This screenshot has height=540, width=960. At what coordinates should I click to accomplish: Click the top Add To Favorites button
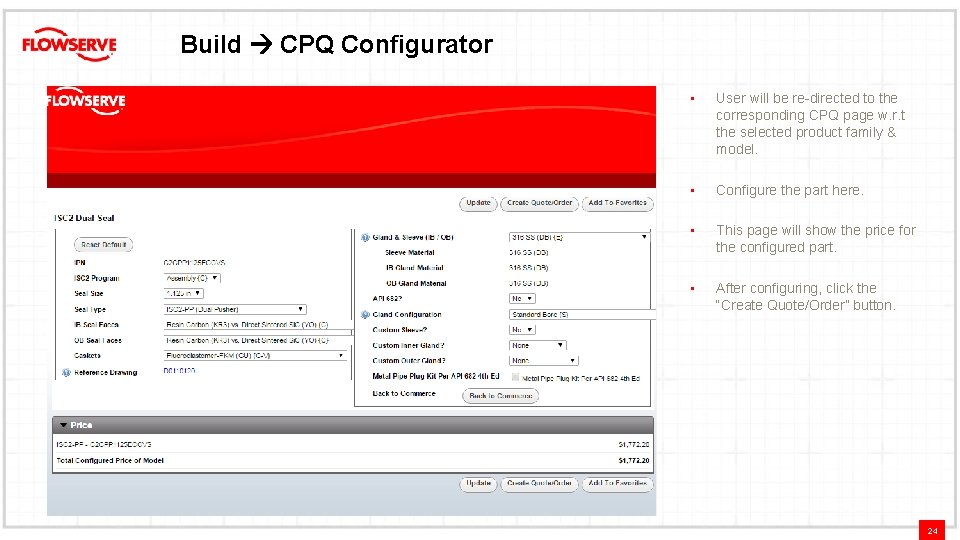tap(618, 203)
